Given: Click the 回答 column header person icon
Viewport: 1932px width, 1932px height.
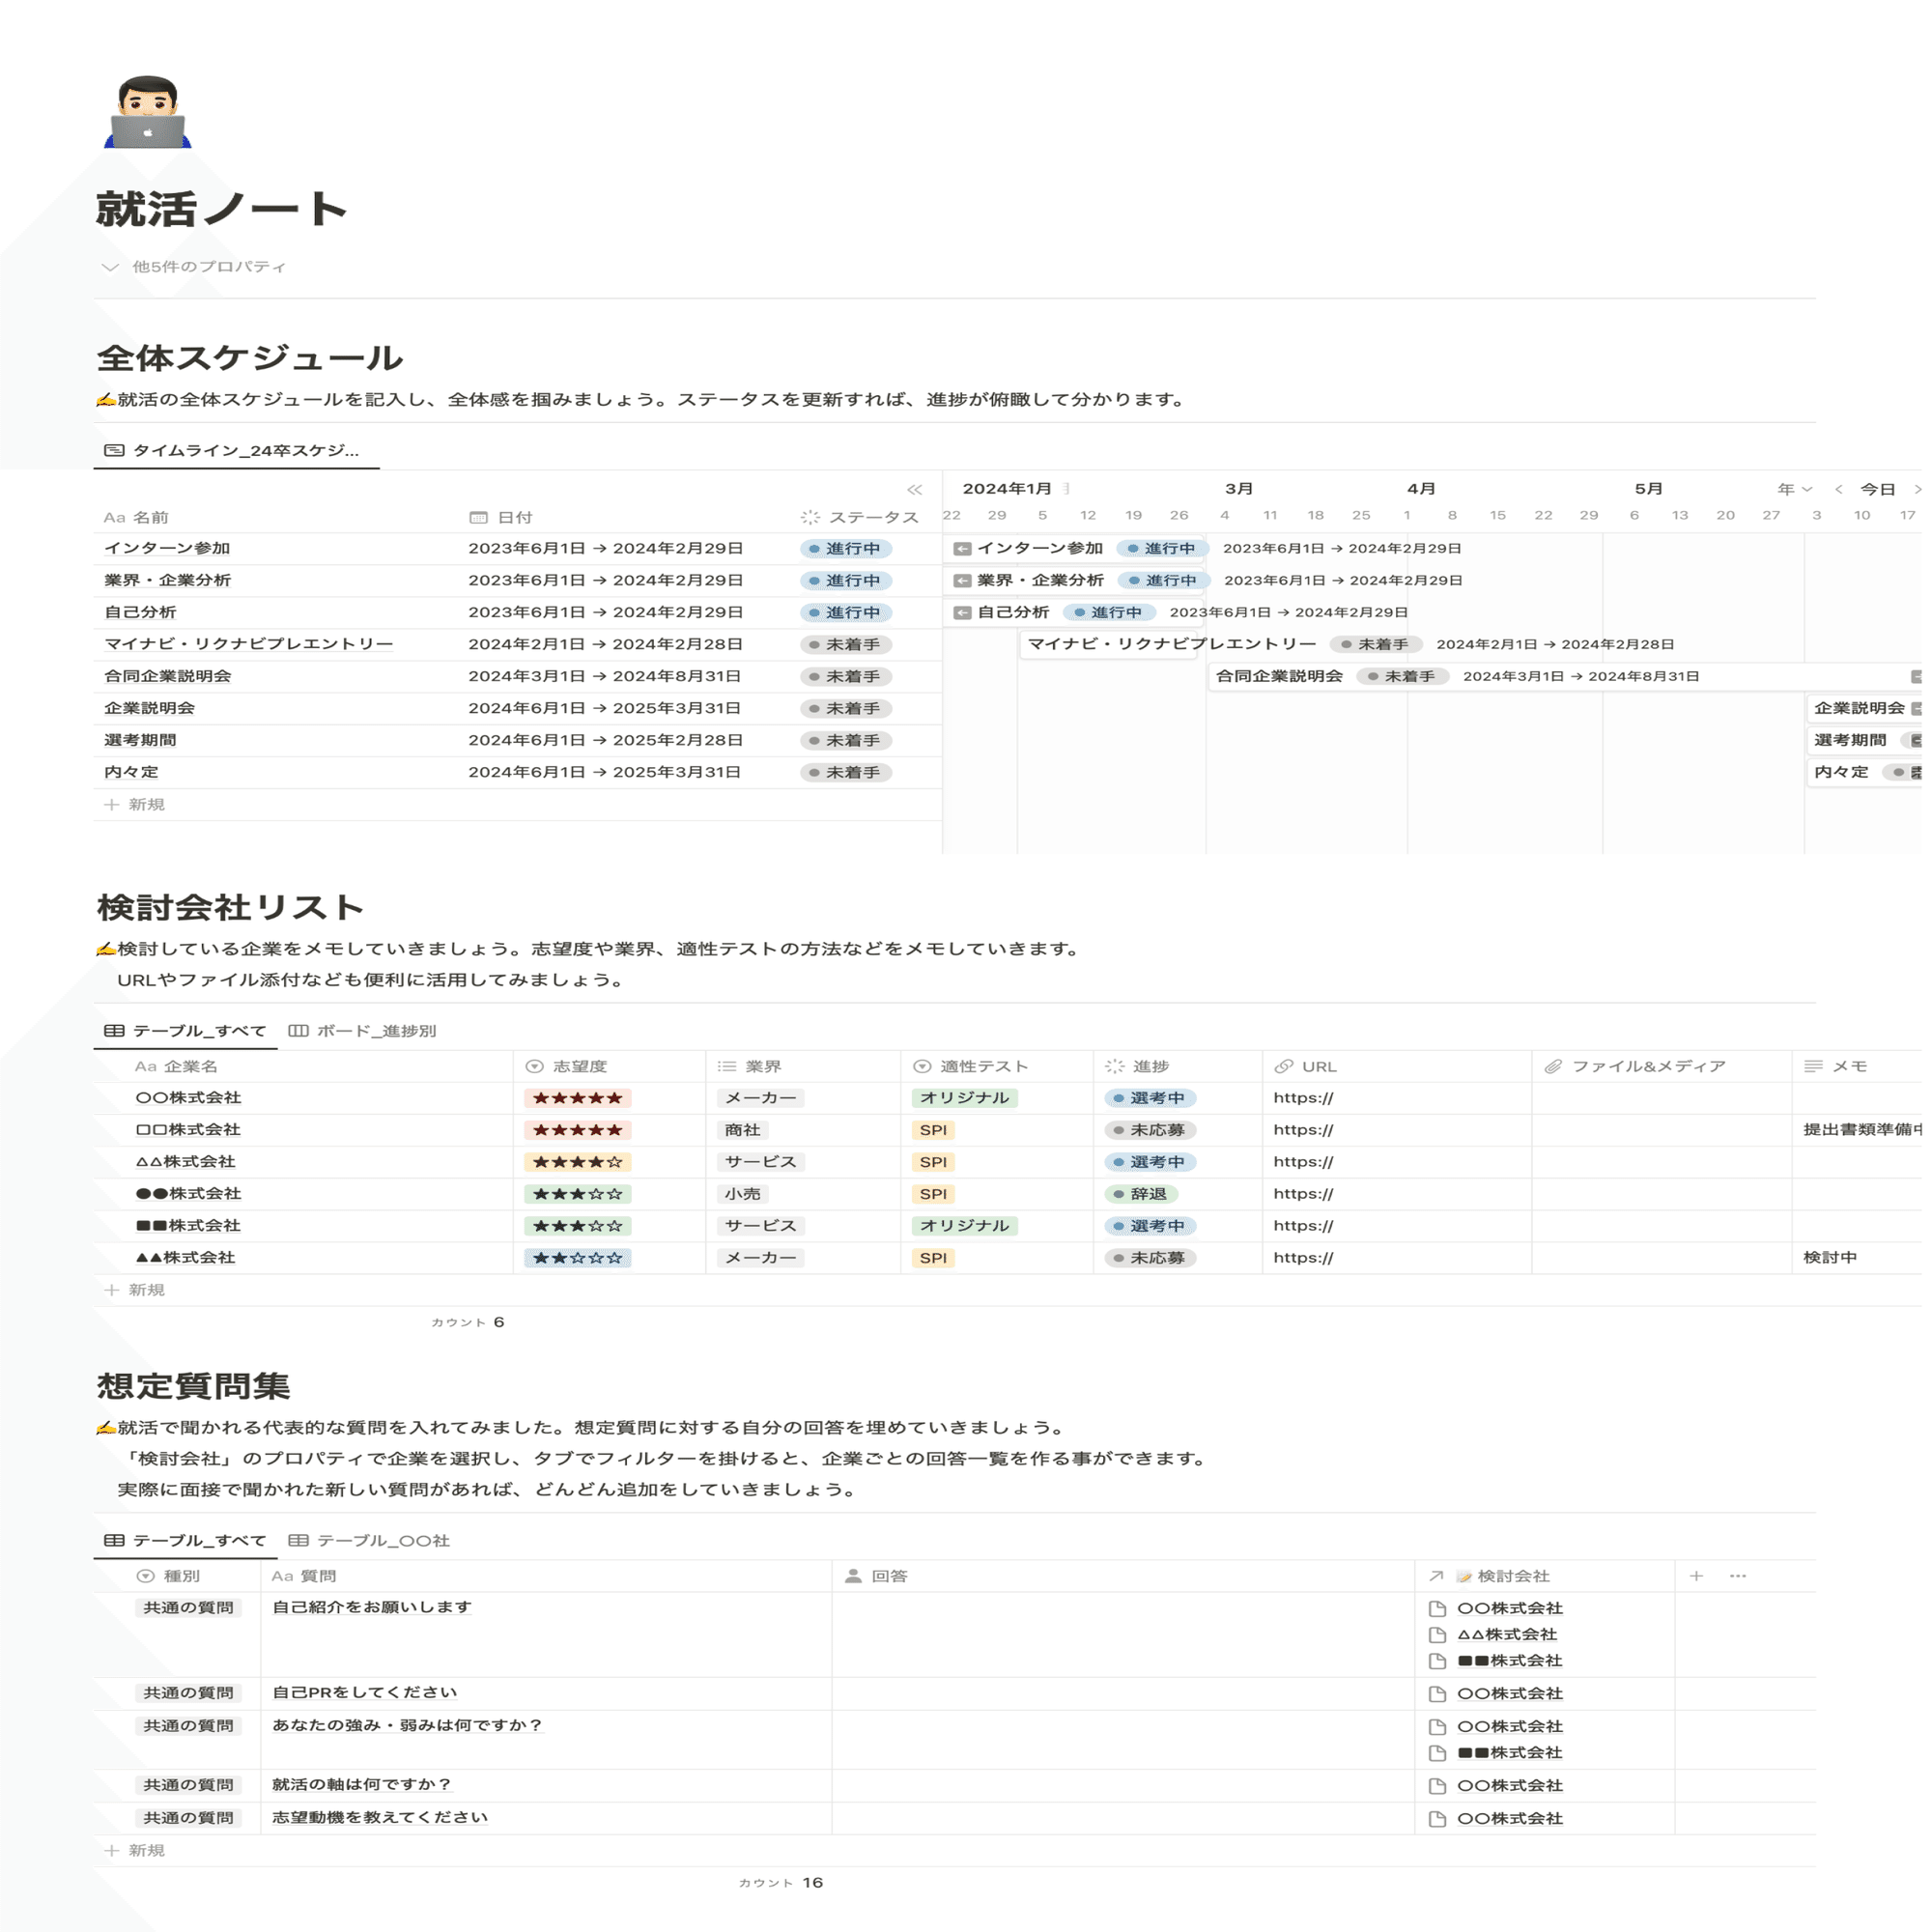Looking at the screenshot, I should tap(853, 1577).
